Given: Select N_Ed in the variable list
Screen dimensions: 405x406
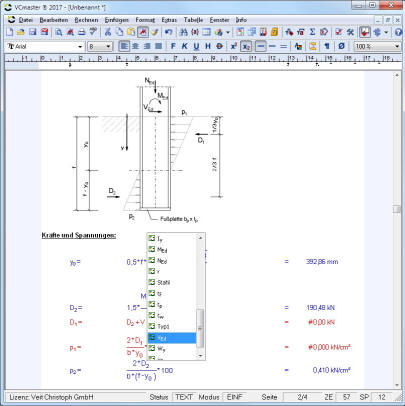Looking at the screenshot, I should [172, 261].
